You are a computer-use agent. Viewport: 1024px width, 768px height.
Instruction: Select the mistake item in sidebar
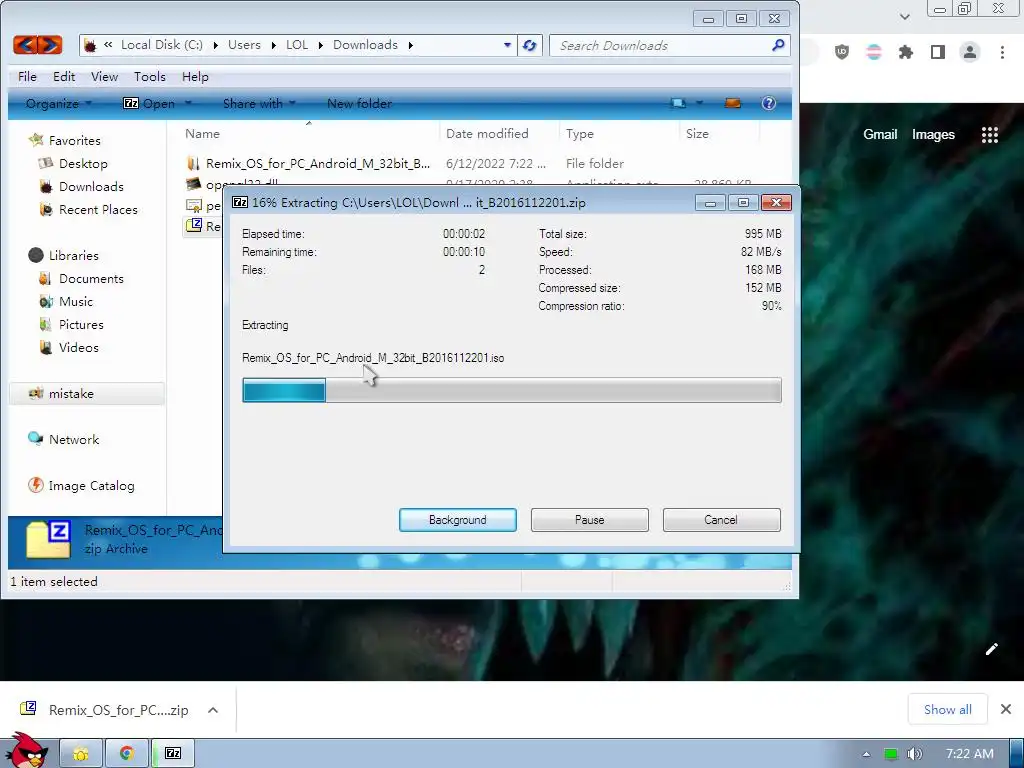(x=86, y=394)
